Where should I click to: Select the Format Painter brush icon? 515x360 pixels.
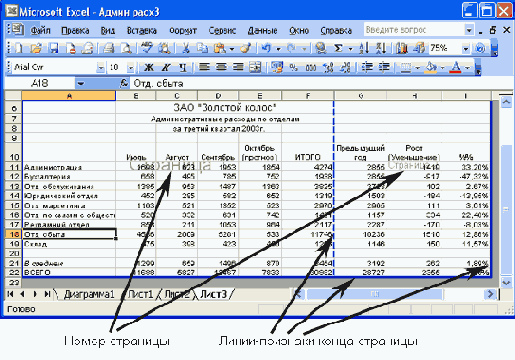(x=246, y=49)
